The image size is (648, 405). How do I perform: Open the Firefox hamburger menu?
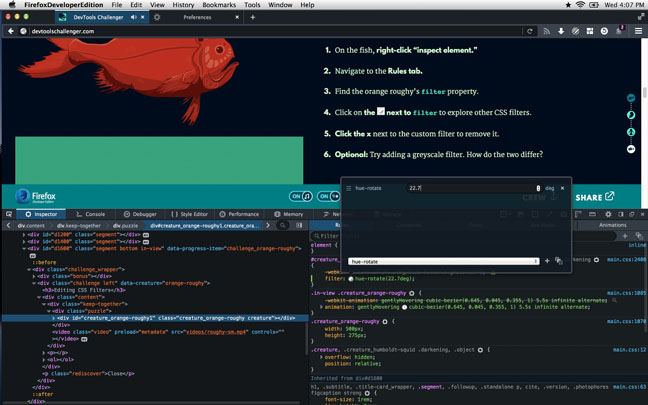point(638,31)
